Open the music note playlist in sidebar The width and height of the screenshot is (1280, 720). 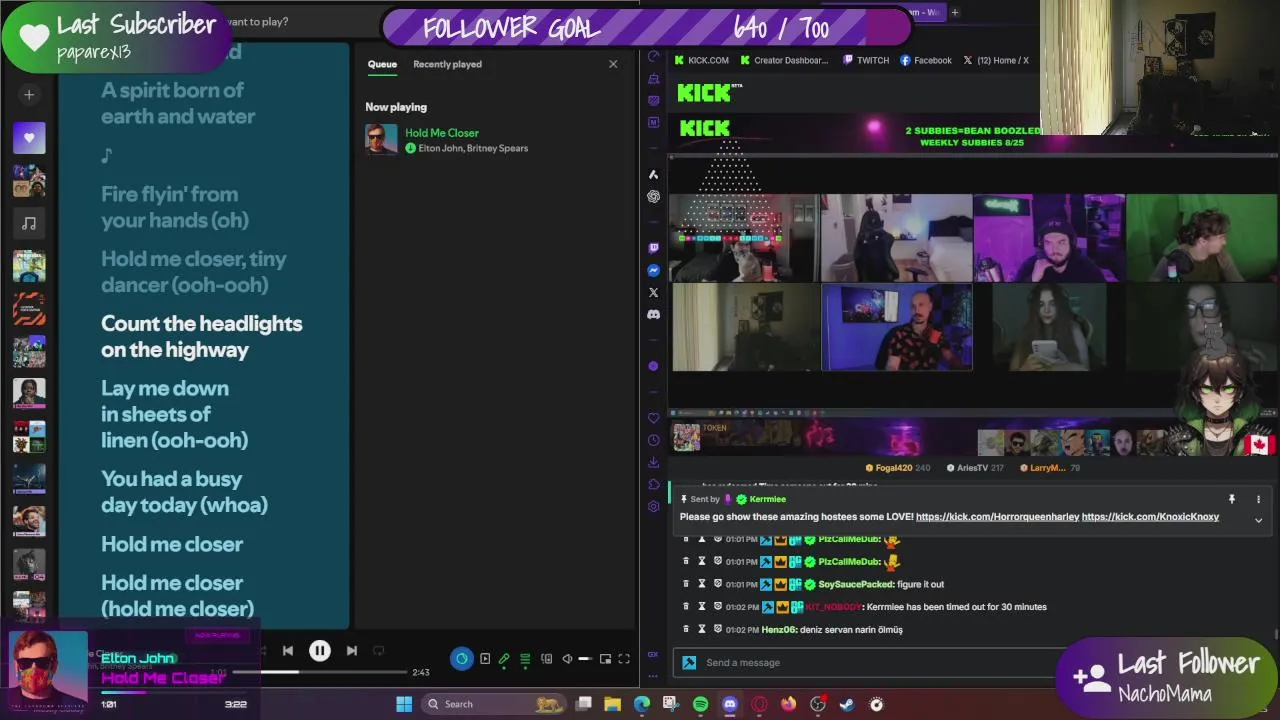point(29,223)
